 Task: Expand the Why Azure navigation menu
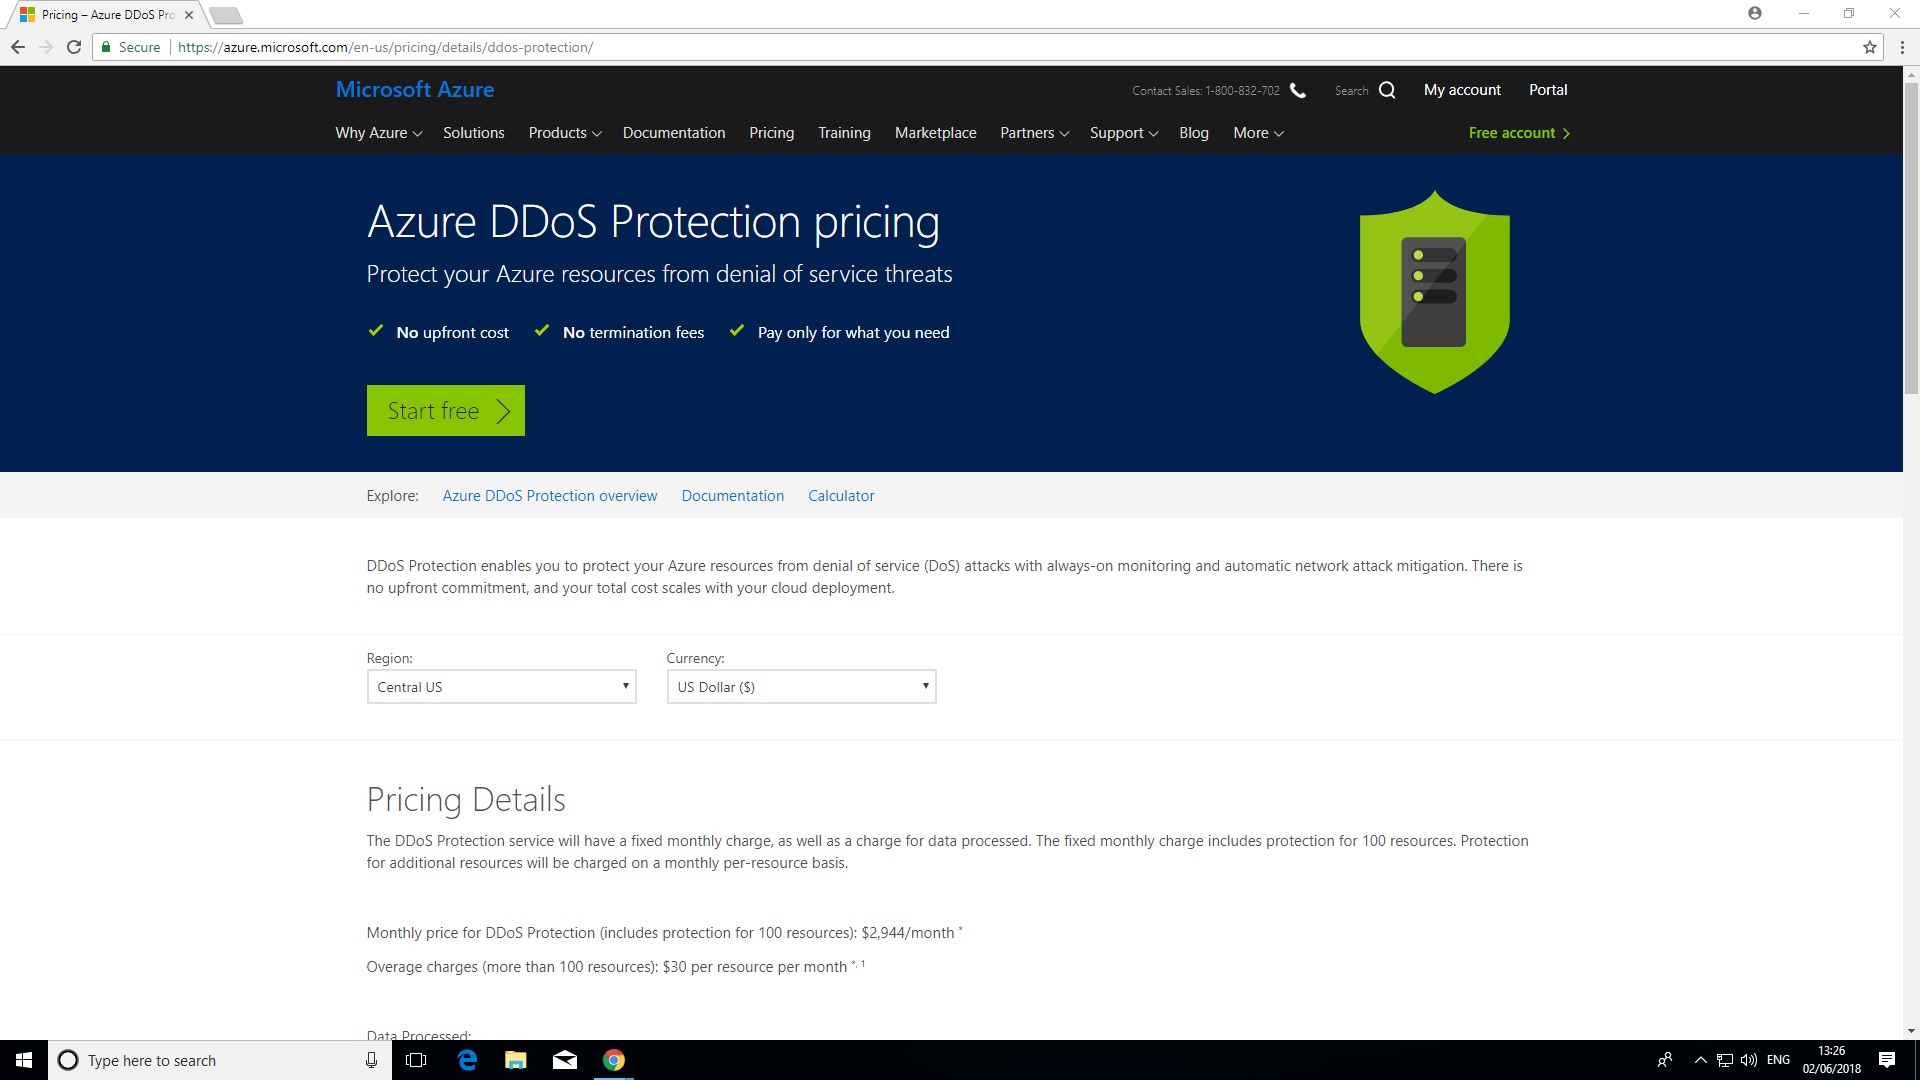(376, 132)
